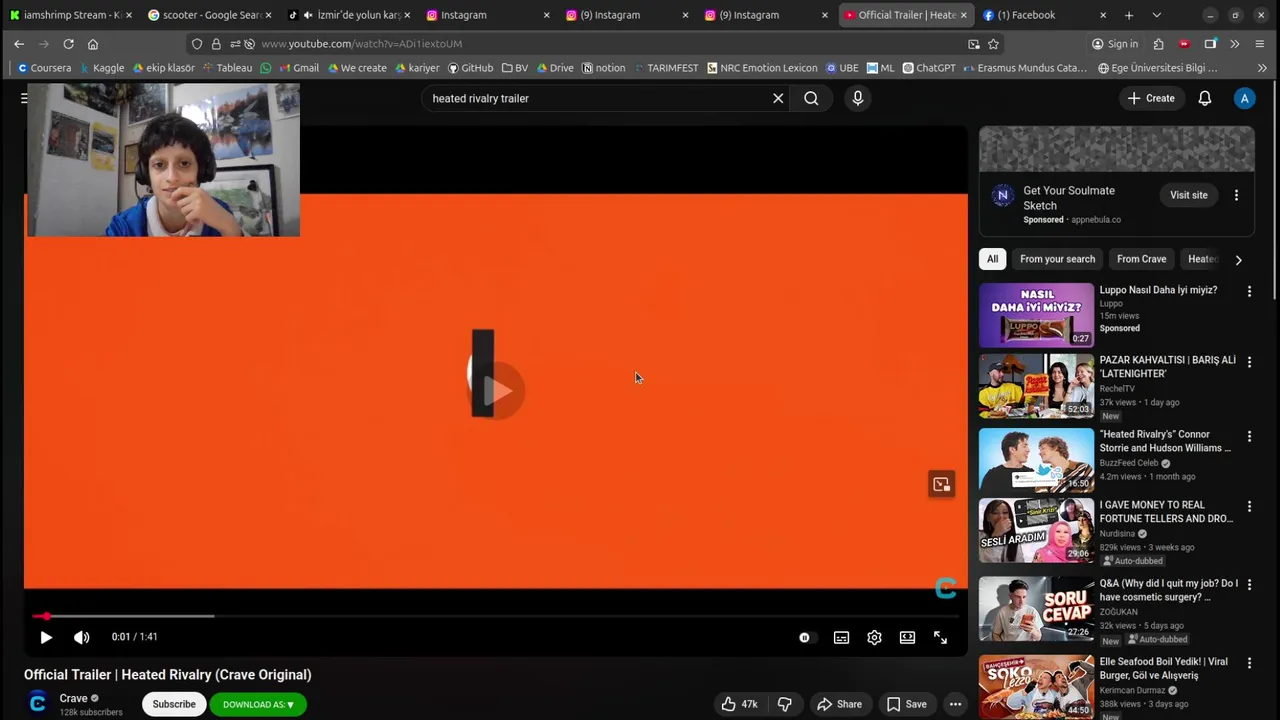Open the Crave channel avatar
Viewport: 1280px width, 720px height.
coord(37,704)
